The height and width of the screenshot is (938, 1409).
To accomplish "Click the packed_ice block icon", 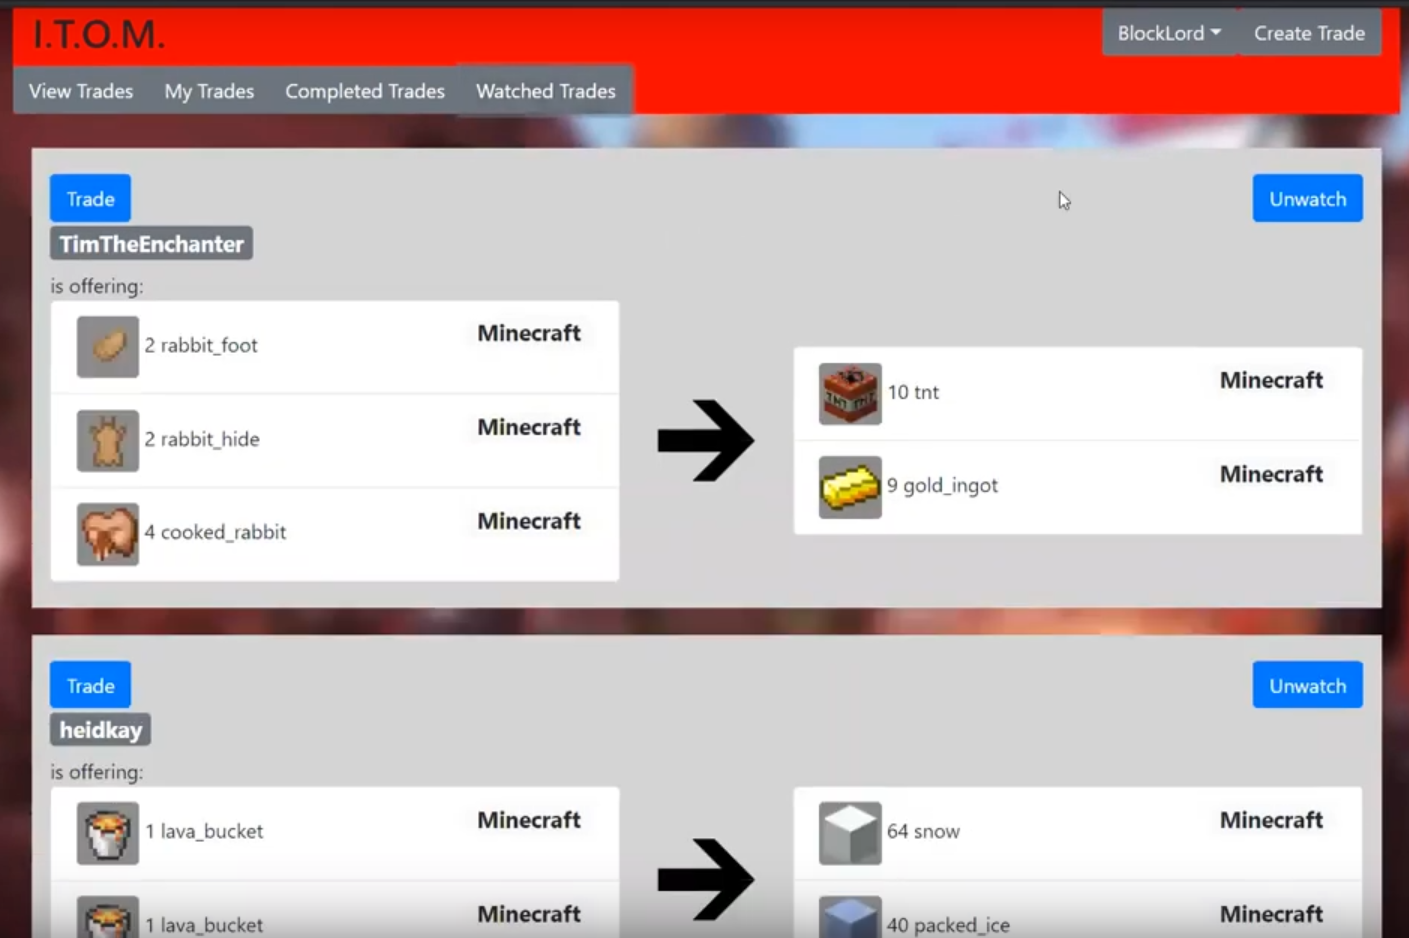I will pyautogui.click(x=850, y=918).
